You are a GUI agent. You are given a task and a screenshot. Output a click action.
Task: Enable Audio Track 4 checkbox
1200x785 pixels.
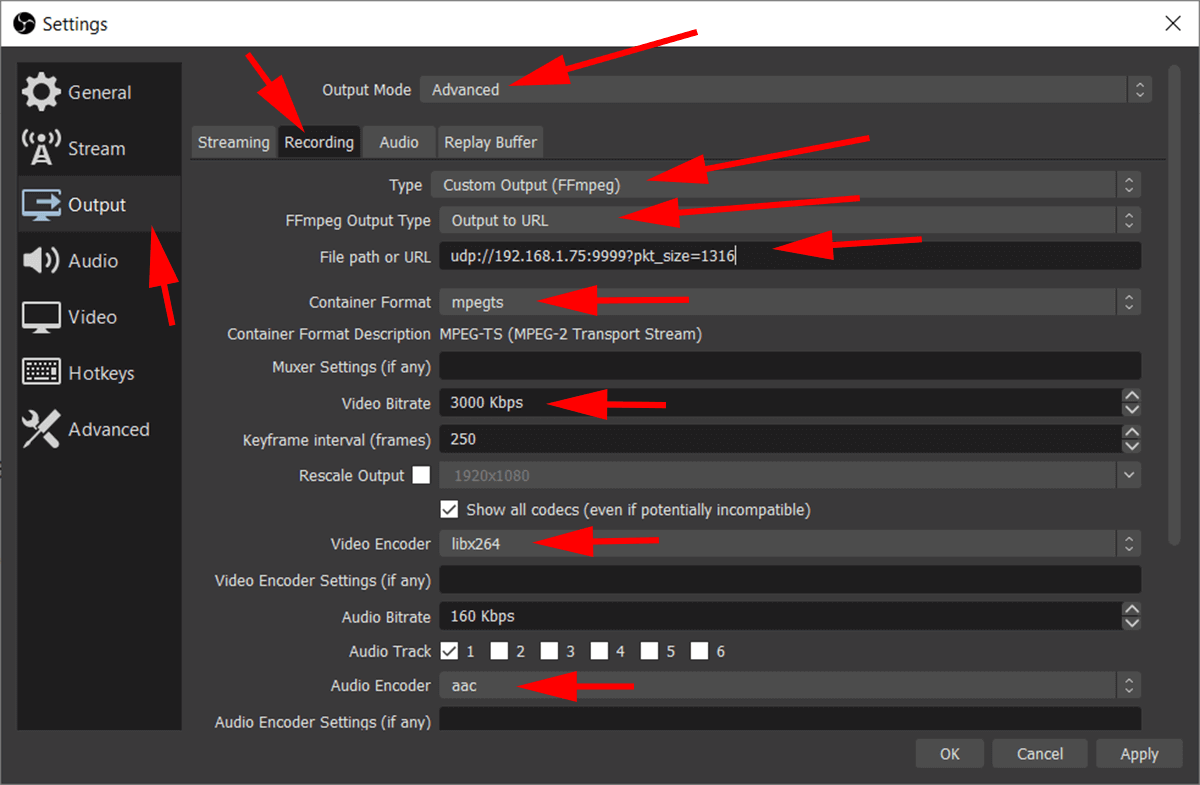(599, 651)
